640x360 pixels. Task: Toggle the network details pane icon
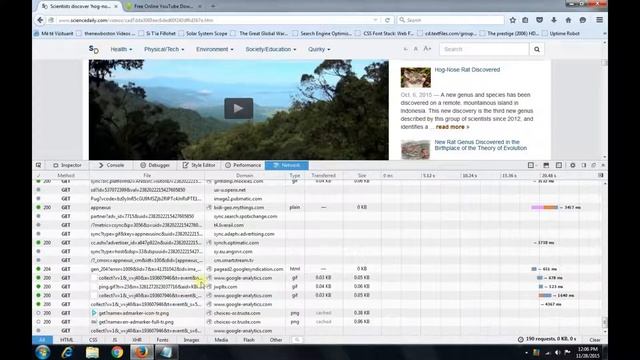pos(600,176)
